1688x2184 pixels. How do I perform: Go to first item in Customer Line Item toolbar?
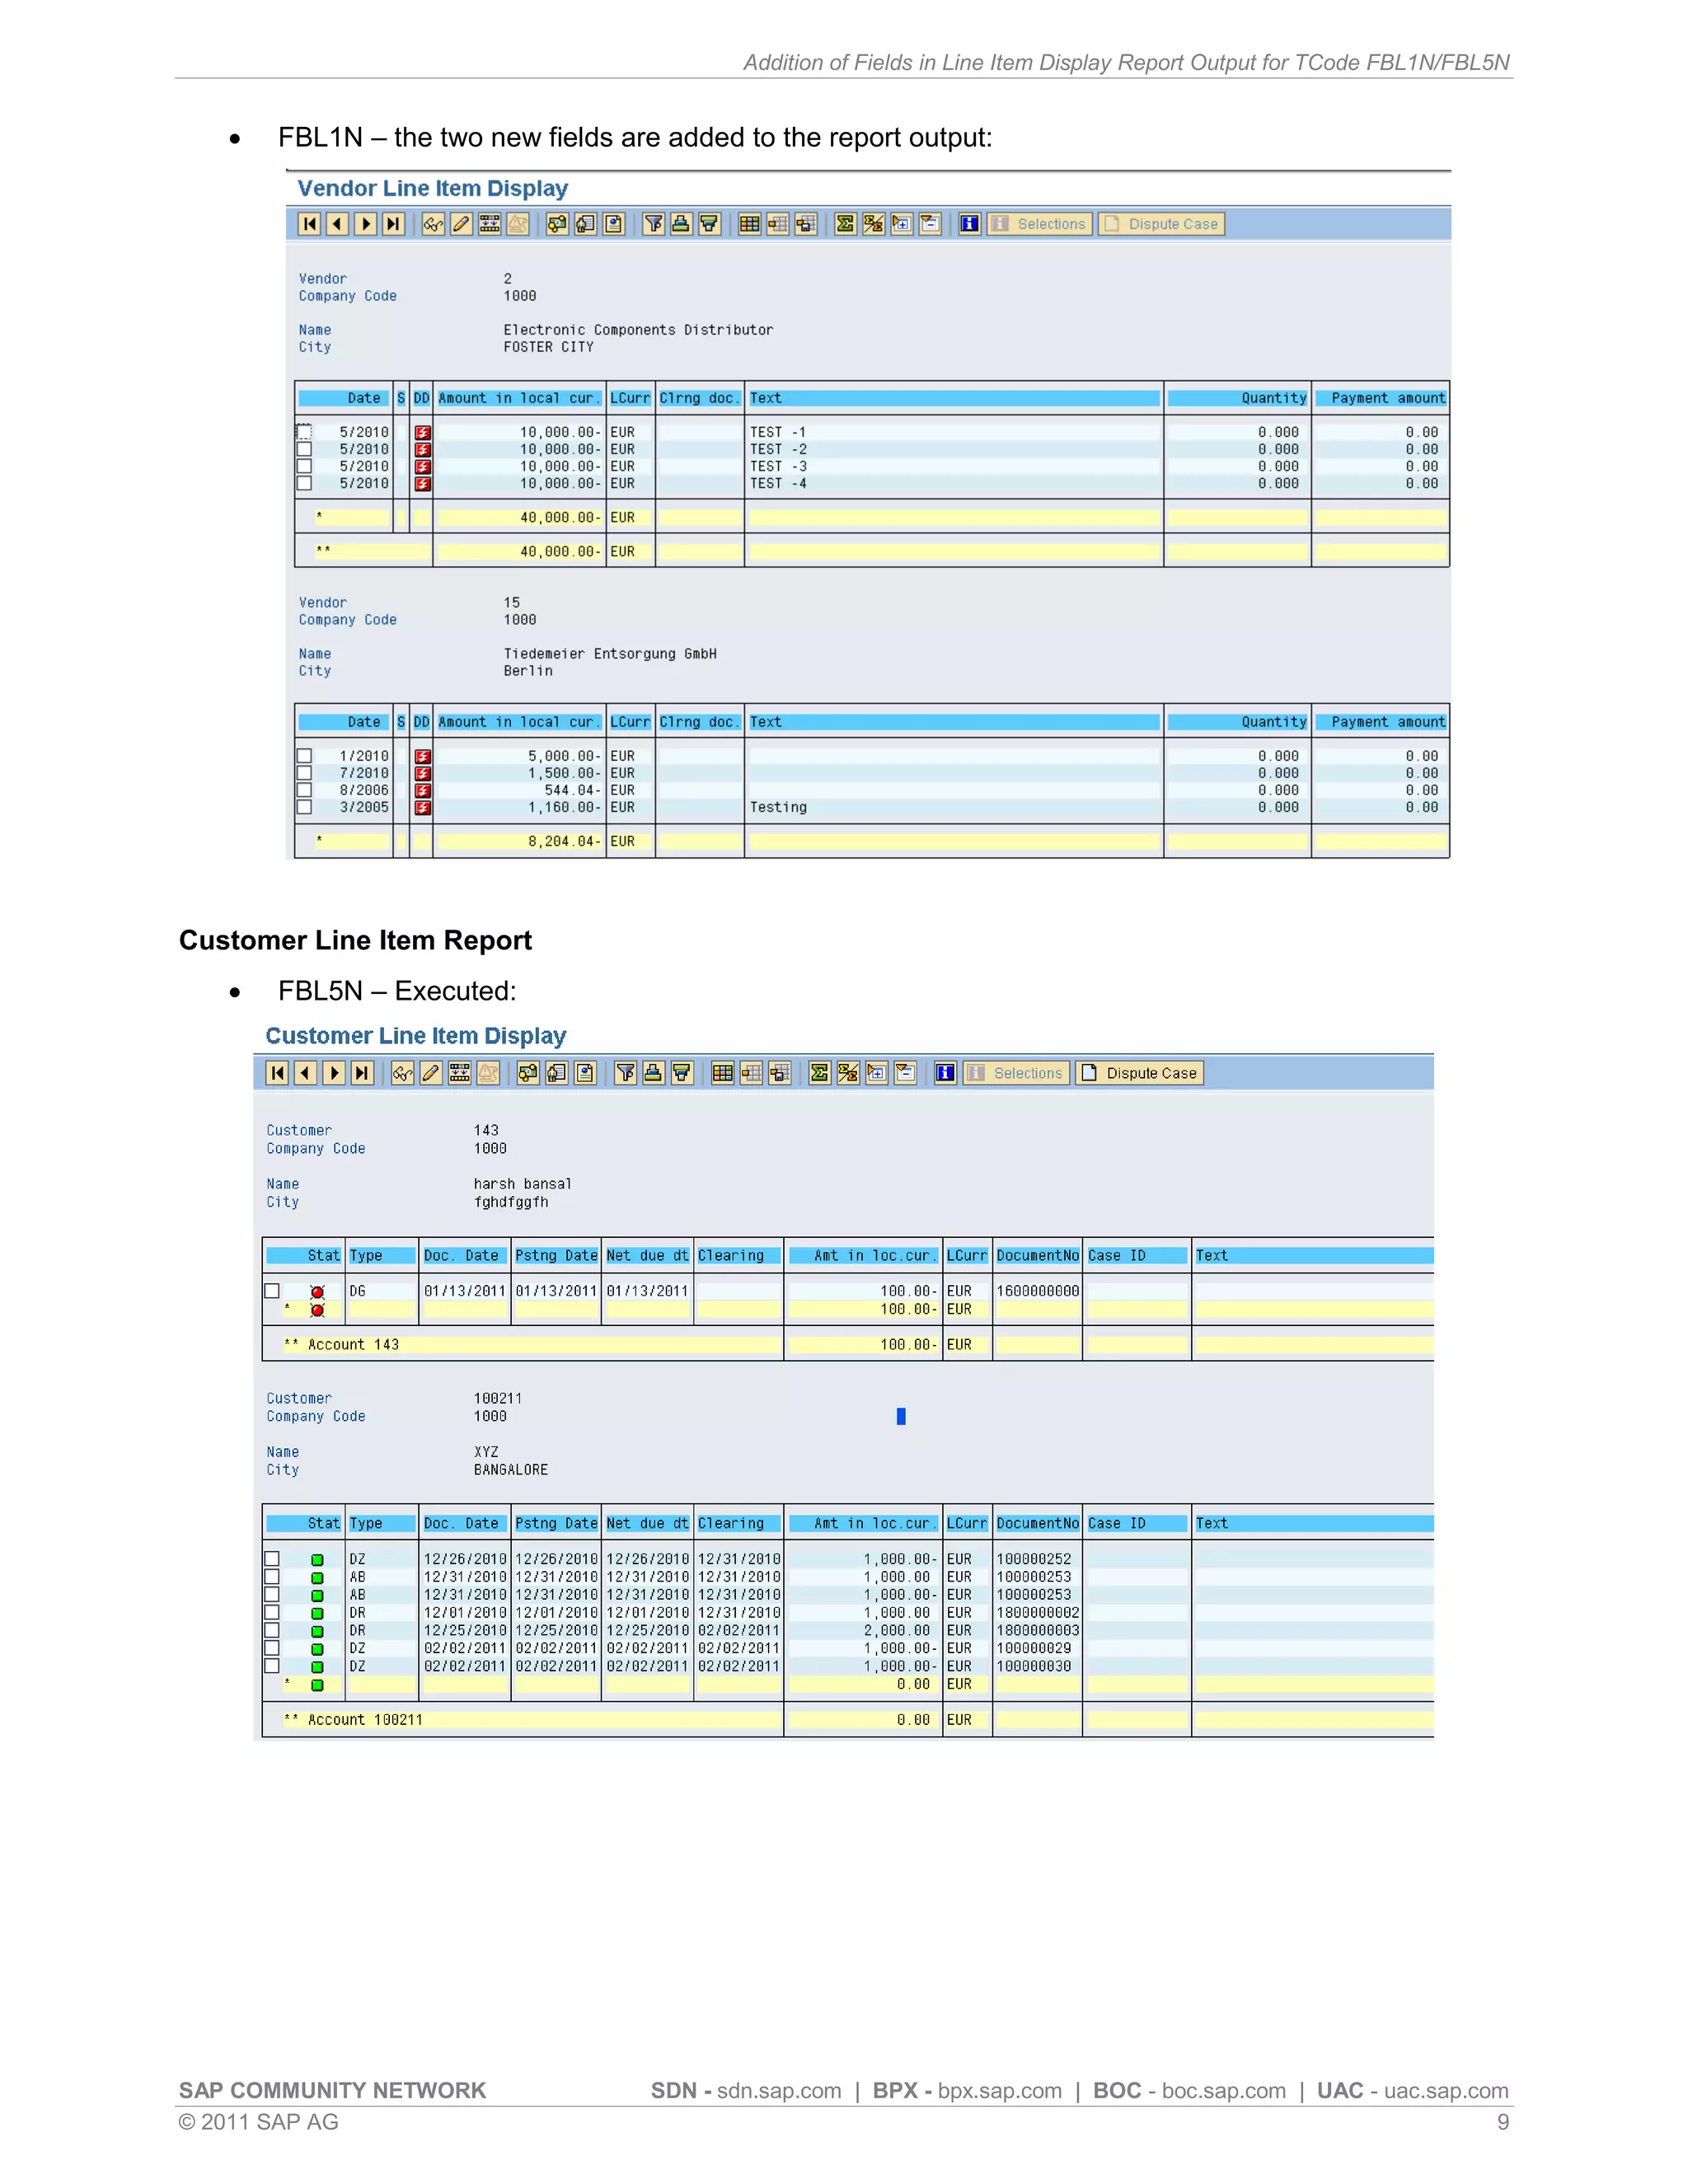coord(278,1073)
